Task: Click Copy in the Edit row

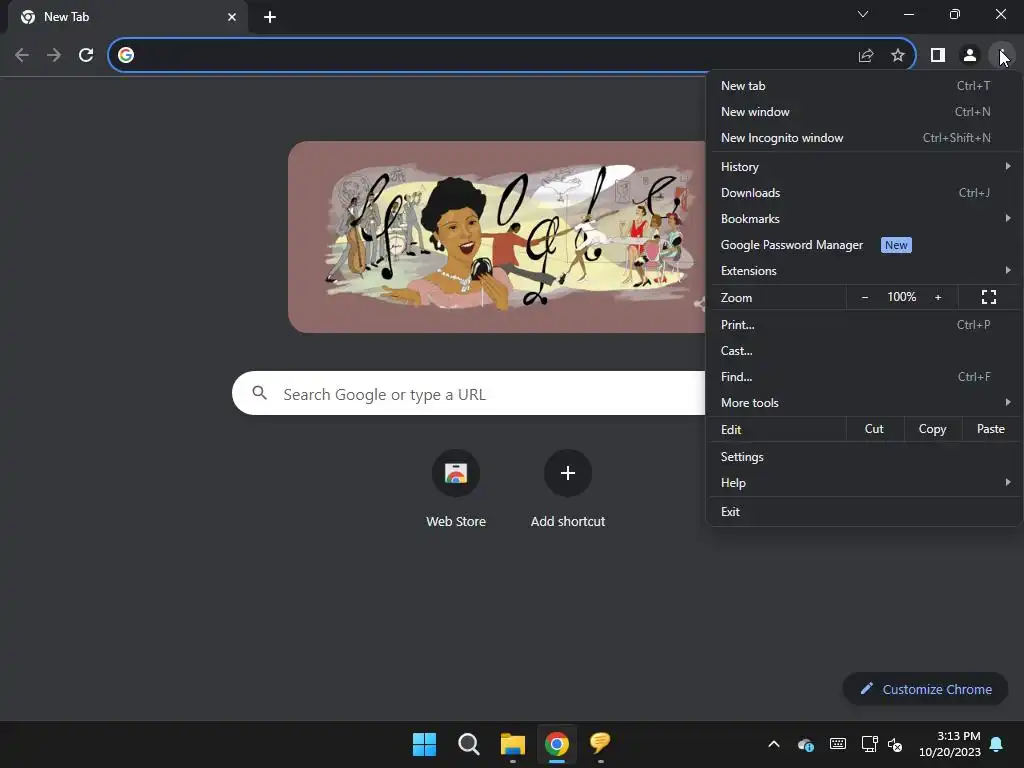Action: 933,429
